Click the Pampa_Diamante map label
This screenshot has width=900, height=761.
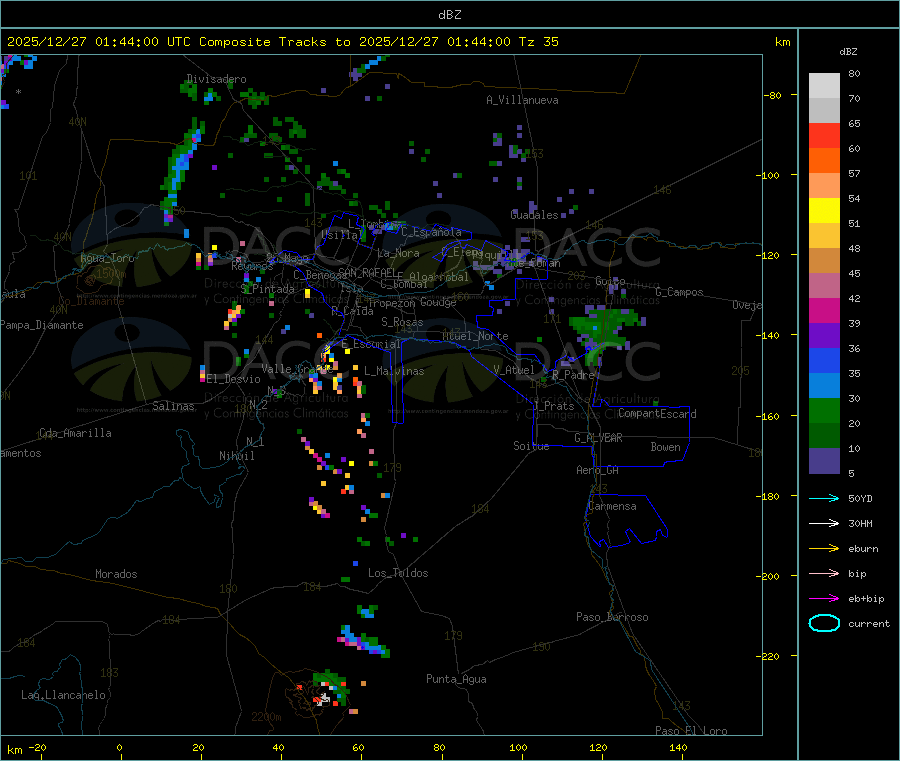click(42, 325)
